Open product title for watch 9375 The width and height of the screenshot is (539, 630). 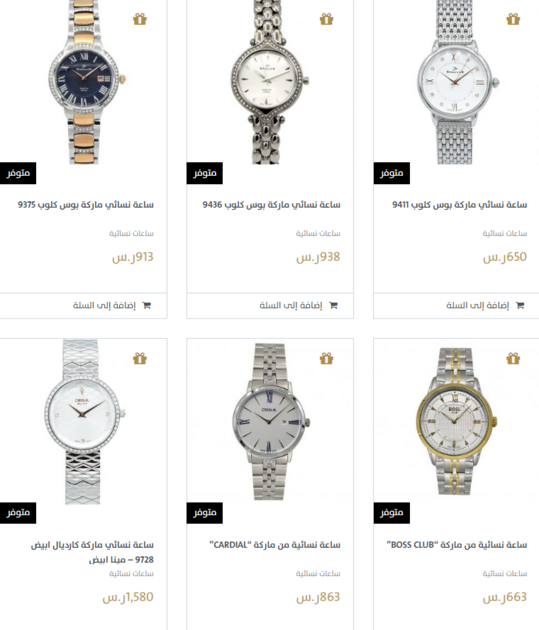(x=86, y=205)
